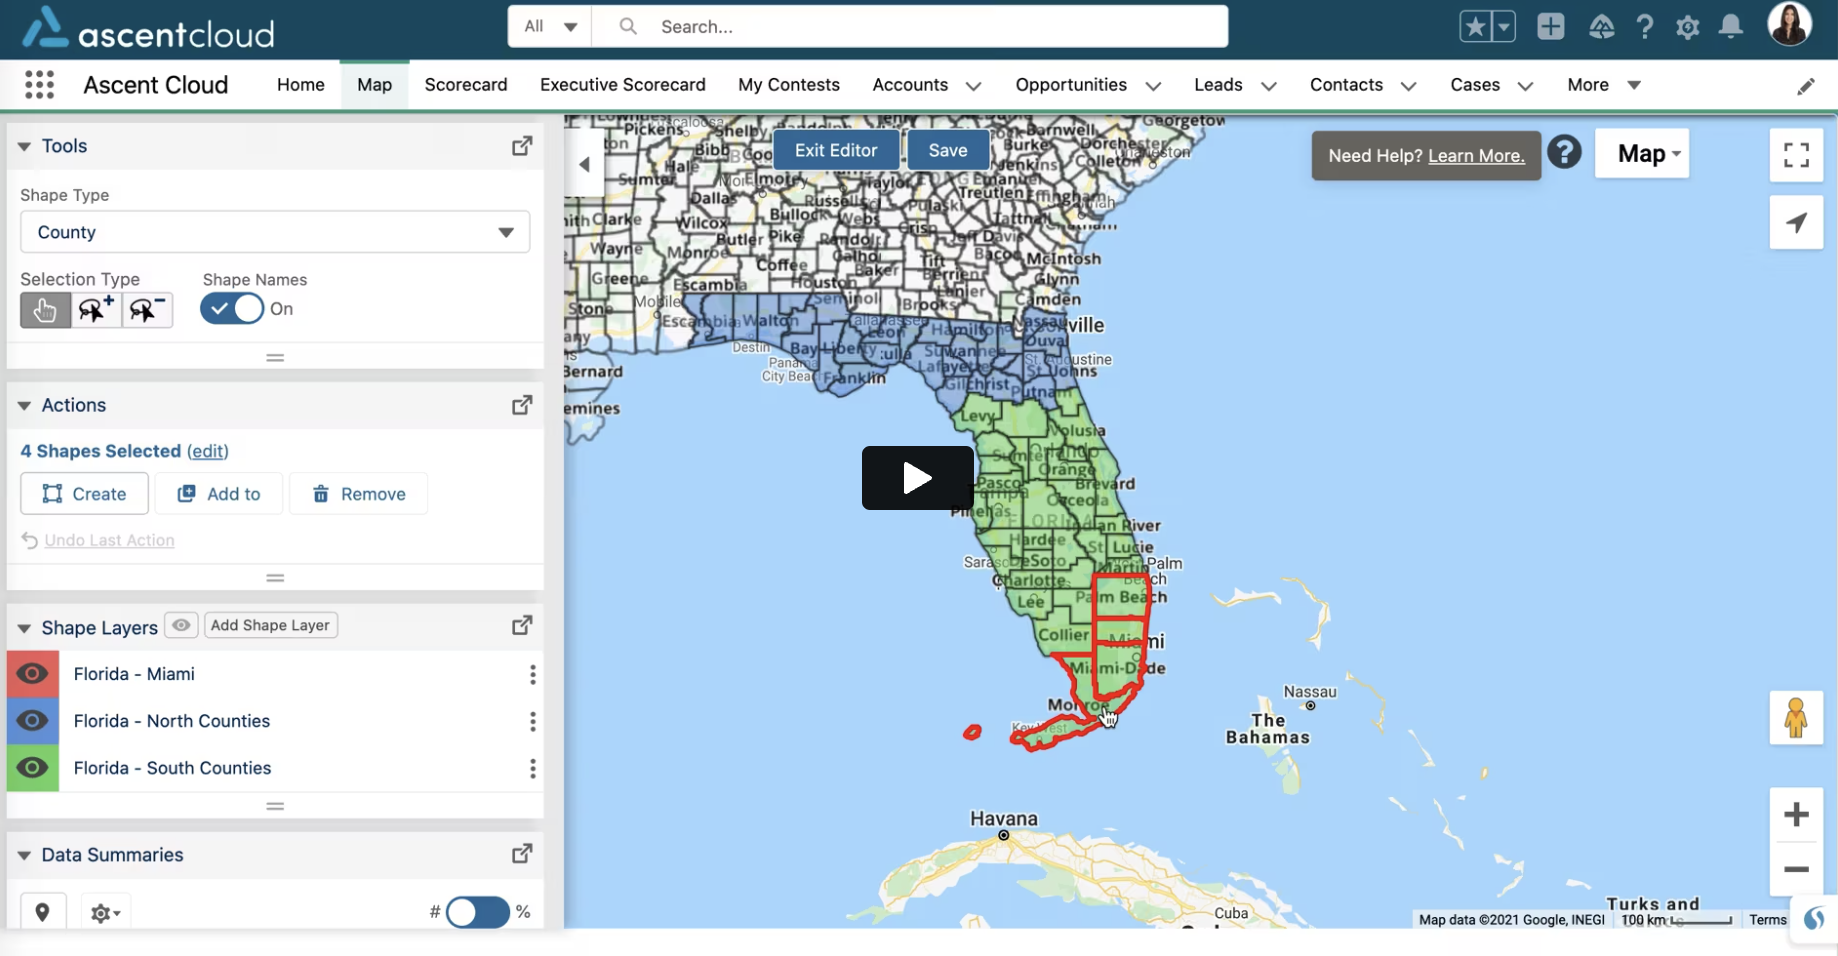
Task: Select the lasso add selection tool
Action: pyautogui.click(x=96, y=310)
